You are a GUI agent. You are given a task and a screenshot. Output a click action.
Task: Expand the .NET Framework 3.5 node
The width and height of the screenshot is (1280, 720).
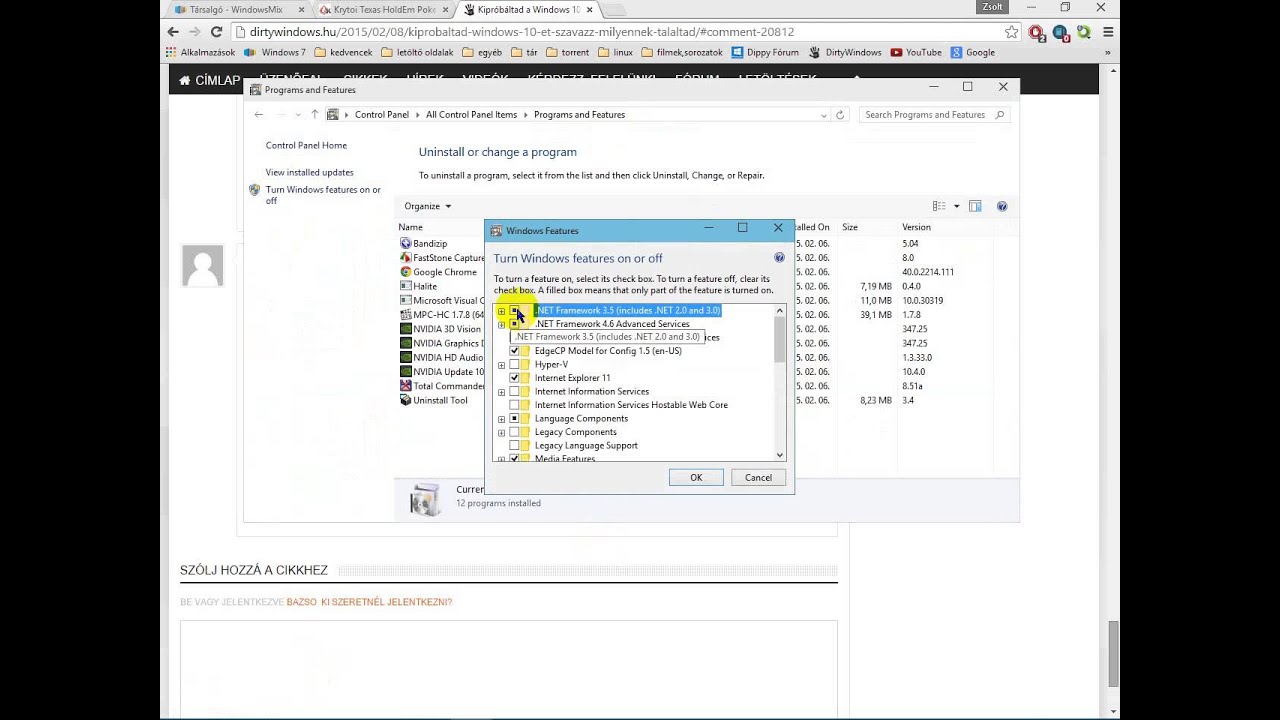[x=501, y=311]
